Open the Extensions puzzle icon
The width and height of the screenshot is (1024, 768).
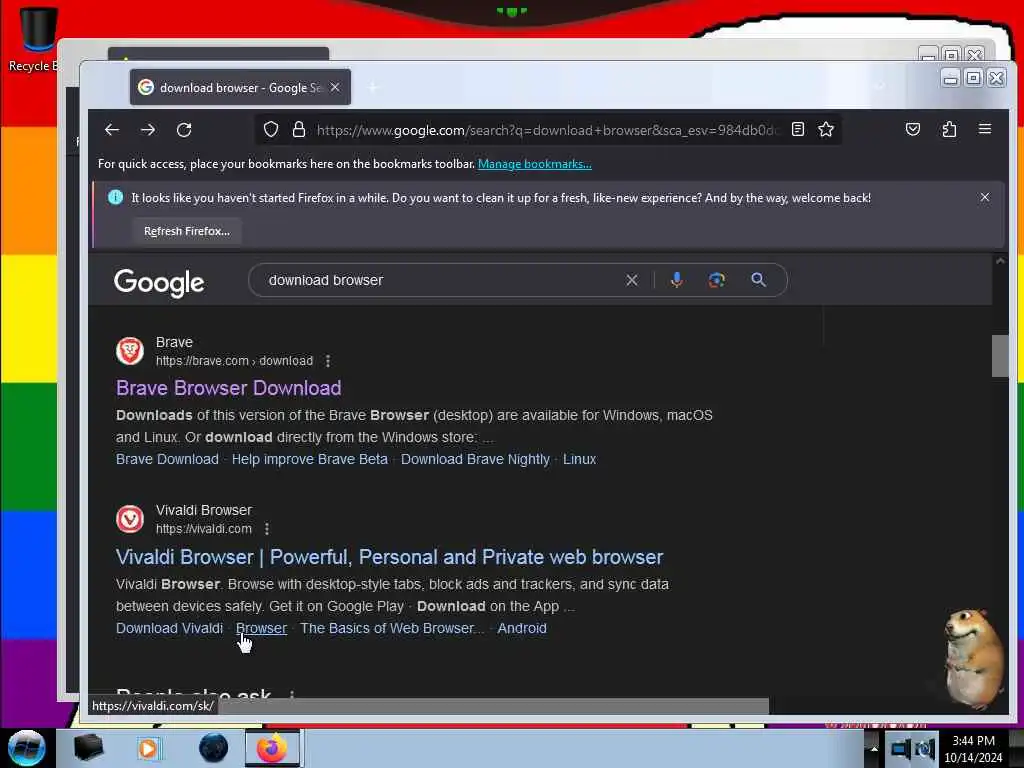pos(949,129)
